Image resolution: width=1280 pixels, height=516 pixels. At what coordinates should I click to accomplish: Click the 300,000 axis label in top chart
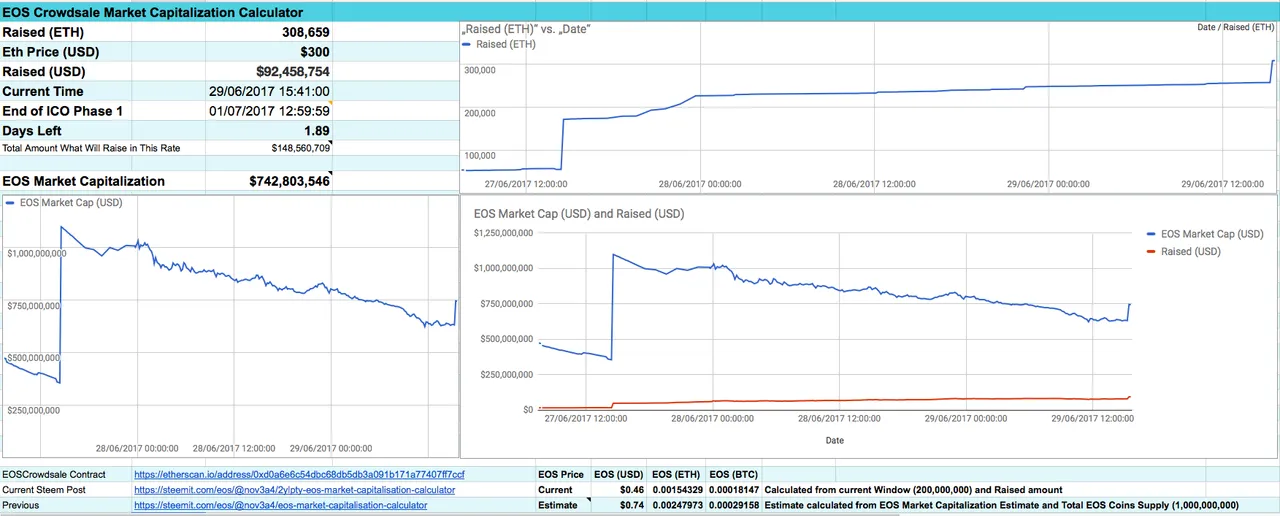click(x=480, y=70)
